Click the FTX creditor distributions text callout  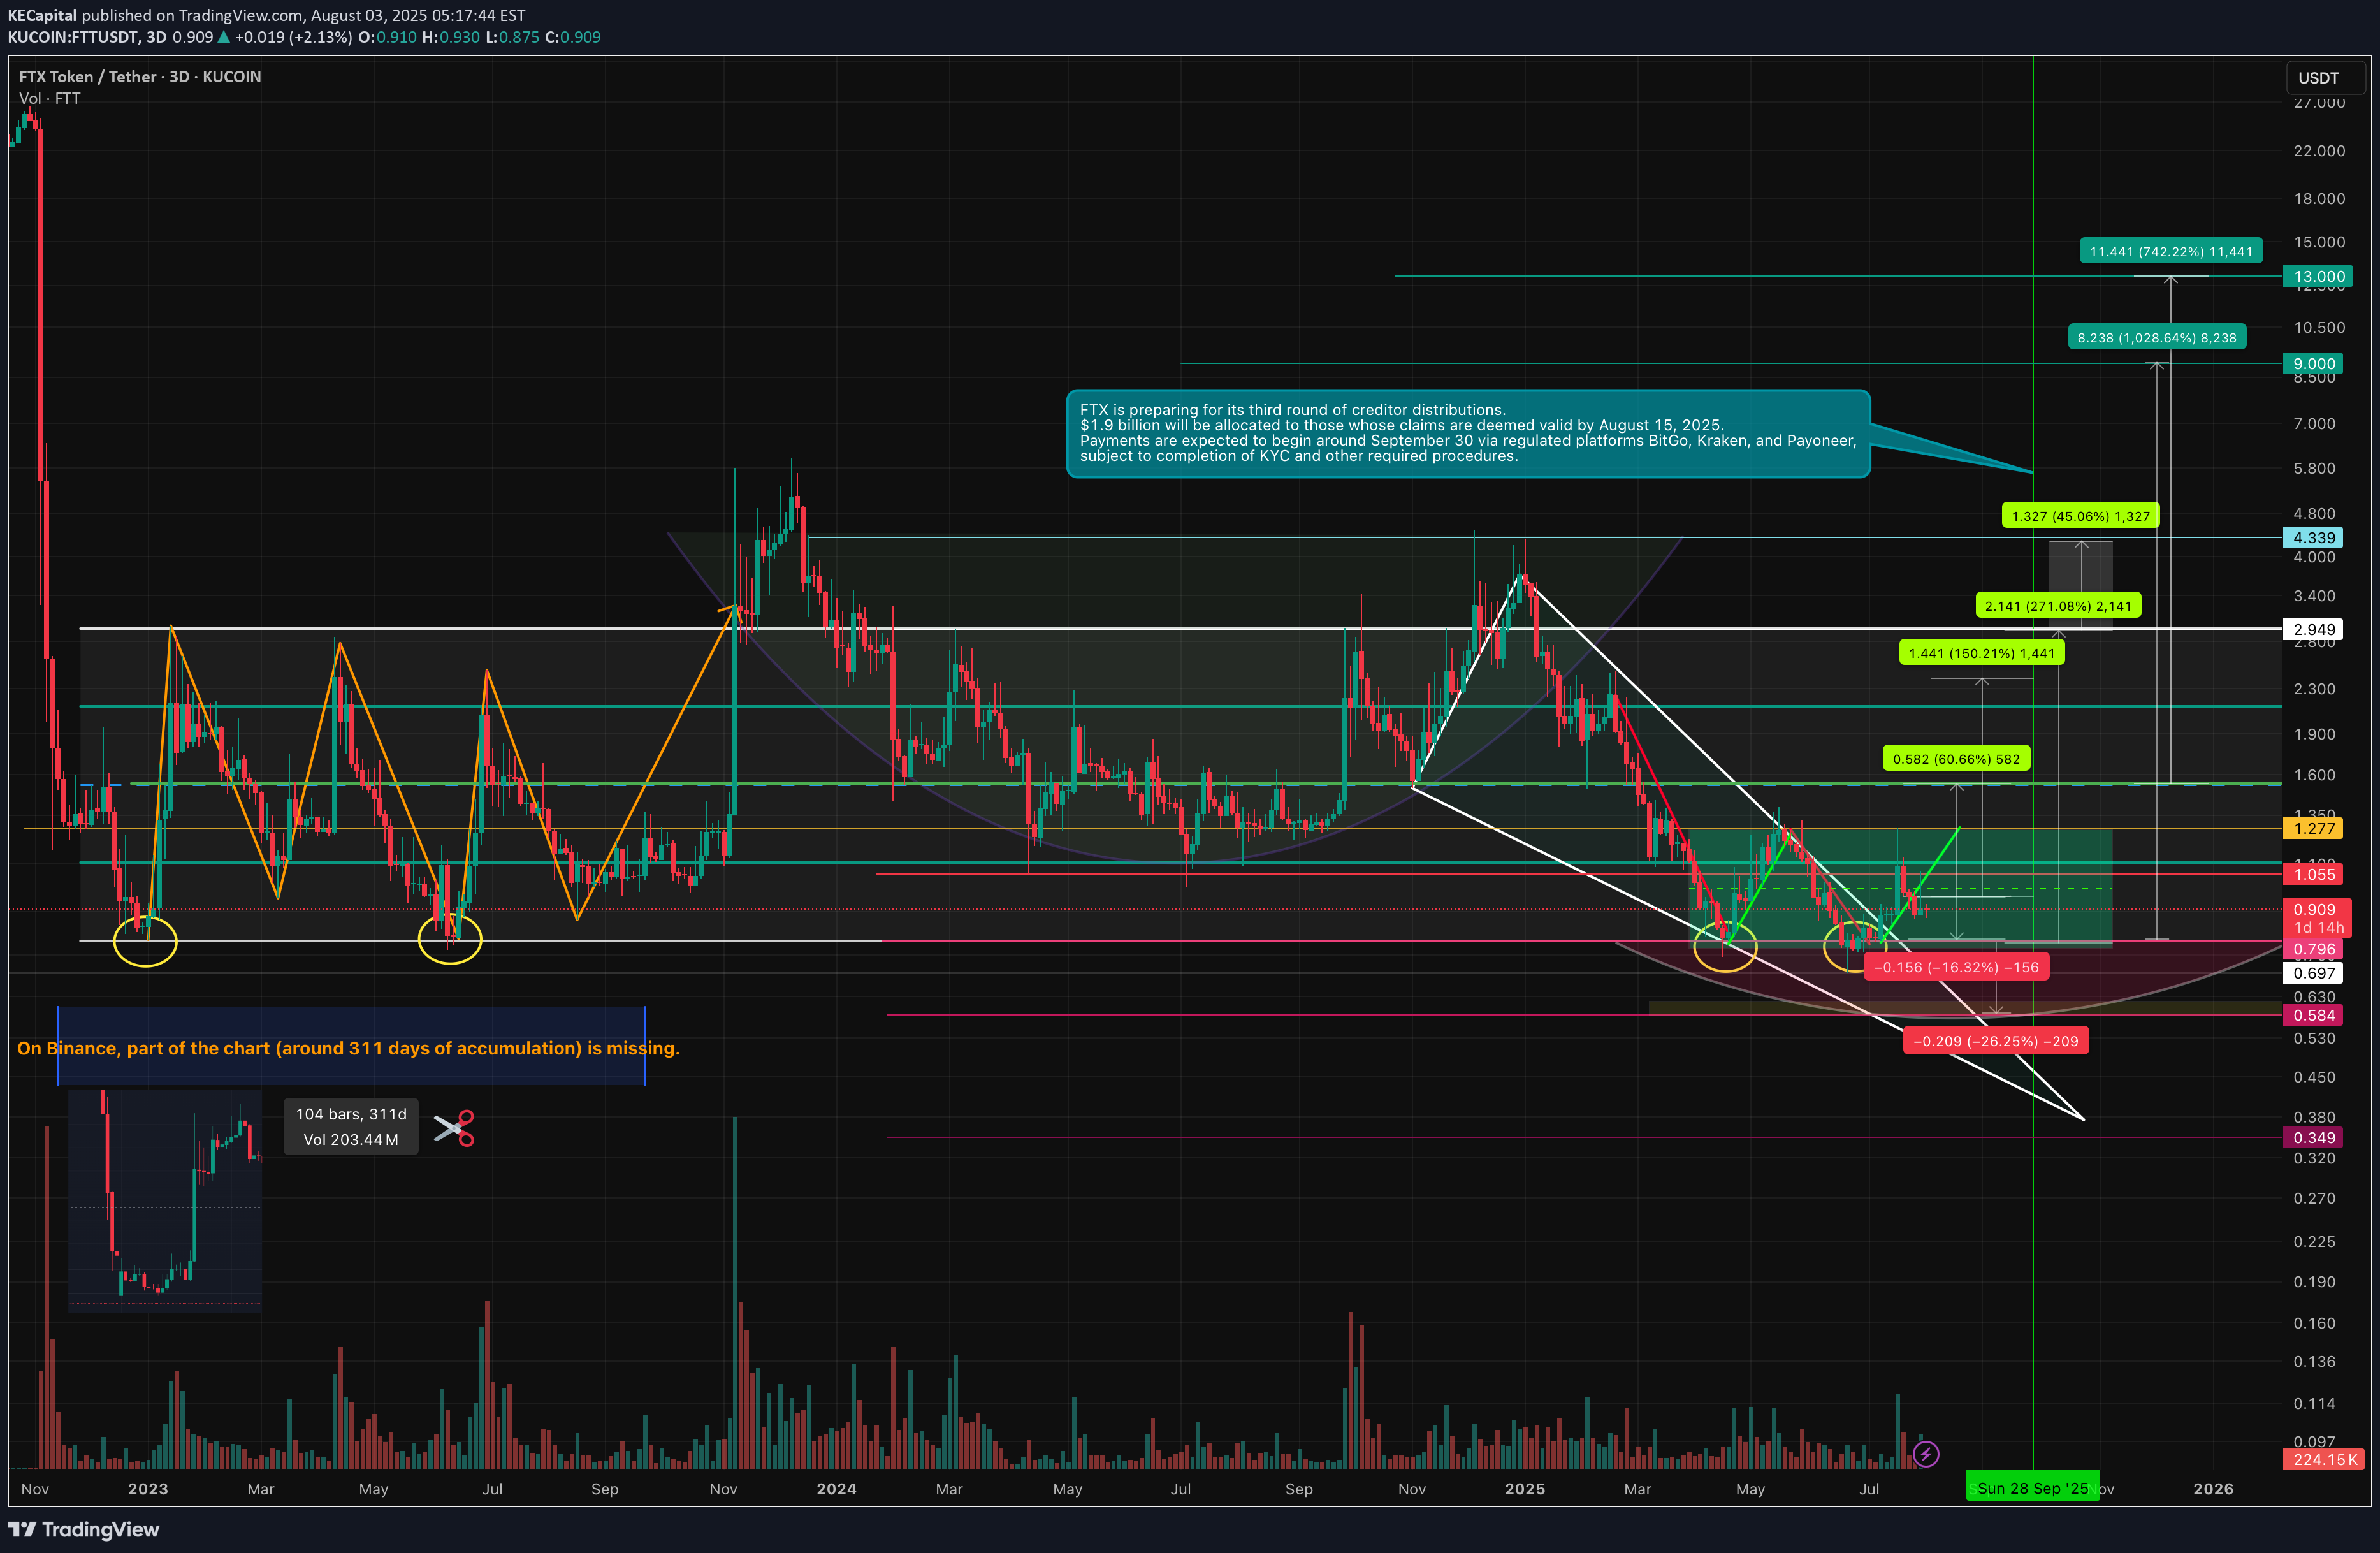(x=1467, y=433)
